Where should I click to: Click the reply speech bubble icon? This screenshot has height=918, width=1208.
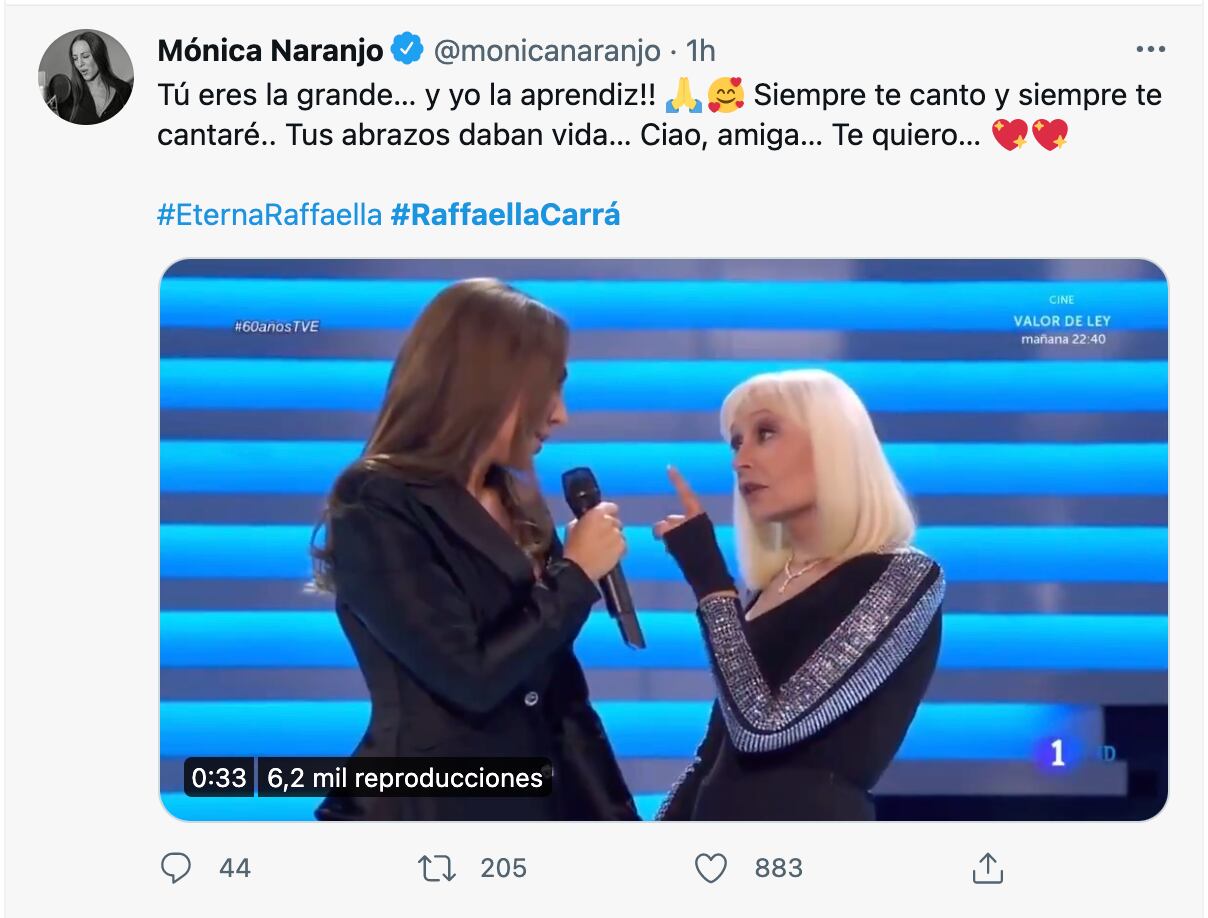coord(176,868)
